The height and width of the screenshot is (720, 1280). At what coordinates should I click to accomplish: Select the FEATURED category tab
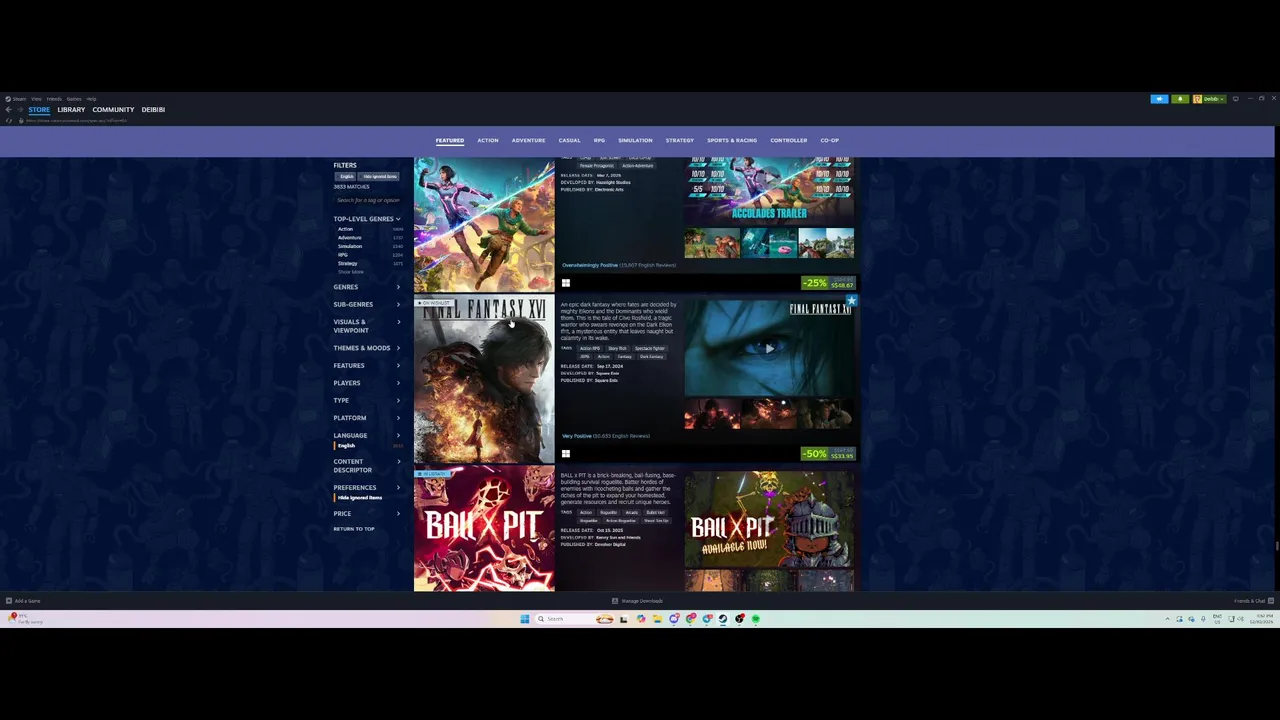point(449,140)
